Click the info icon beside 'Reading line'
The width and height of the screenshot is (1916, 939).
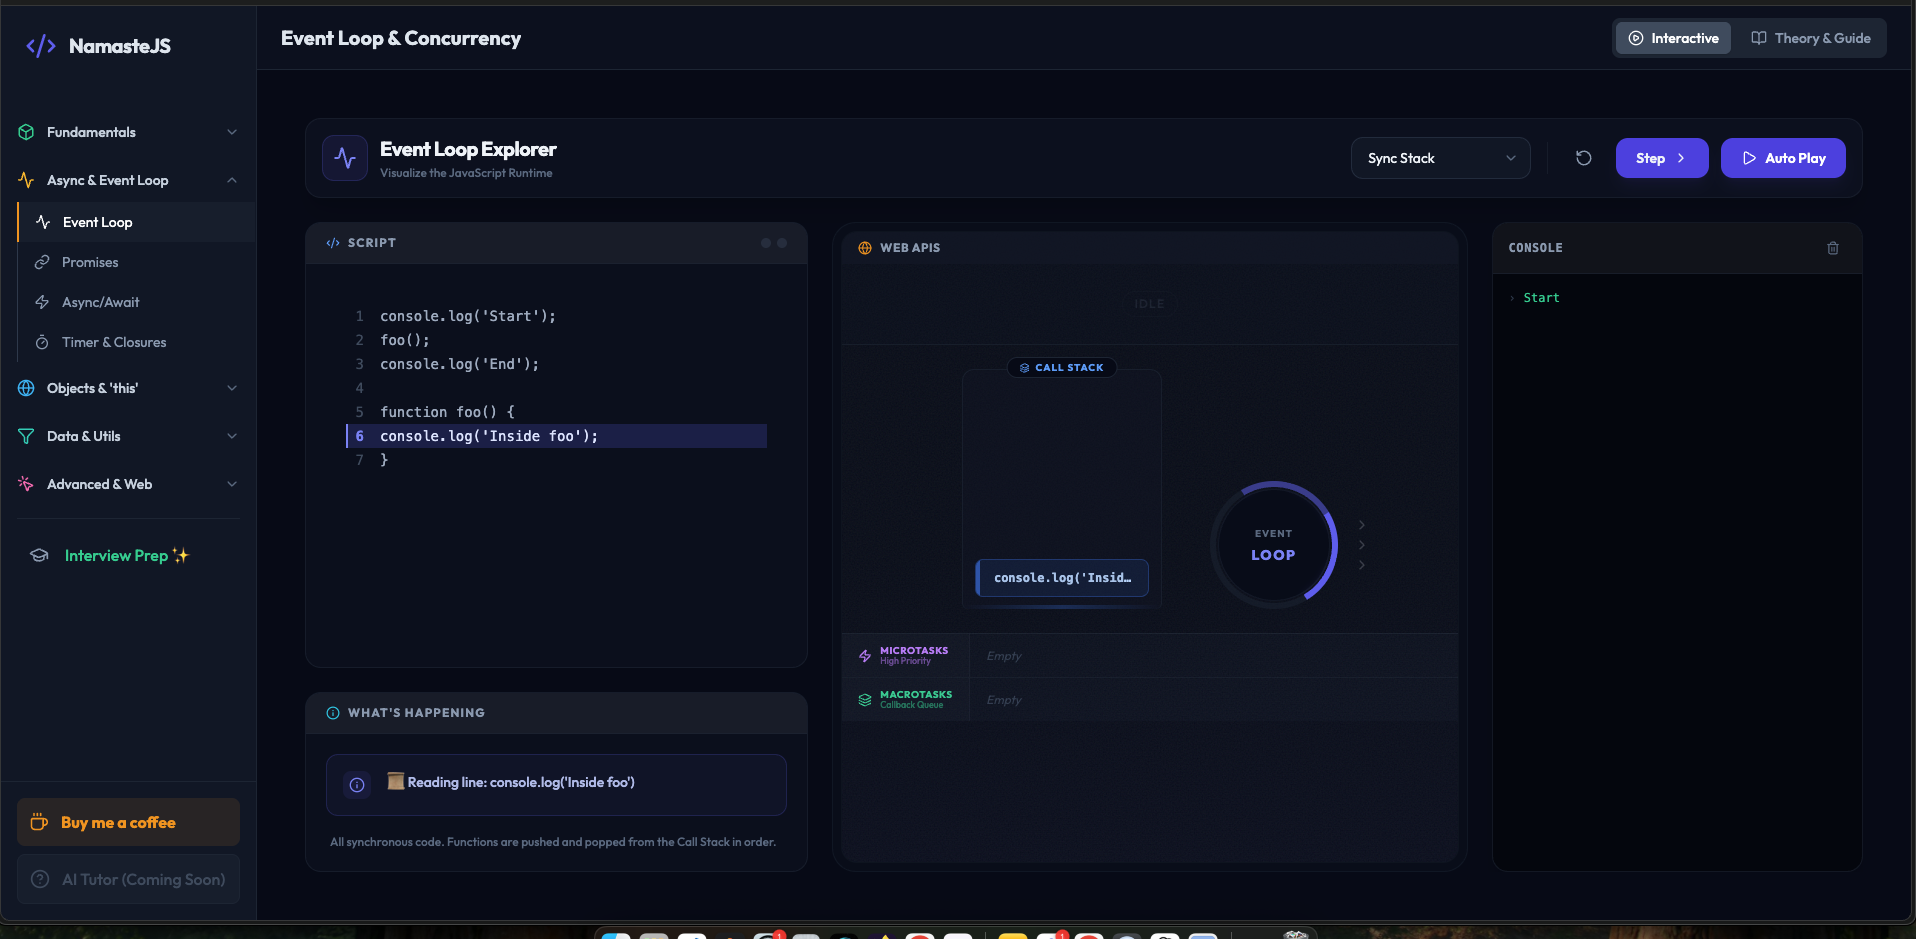tap(357, 785)
